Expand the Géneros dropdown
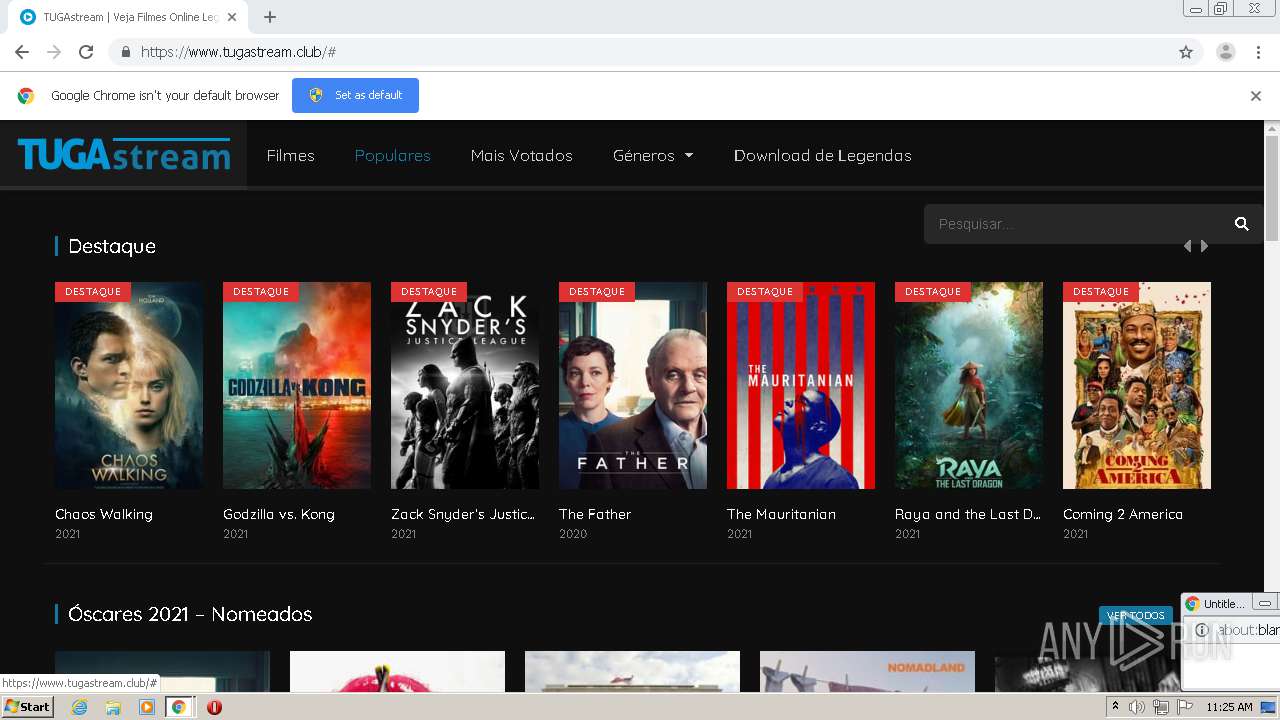This screenshot has height=720, width=1280. [x=653, y=156]
